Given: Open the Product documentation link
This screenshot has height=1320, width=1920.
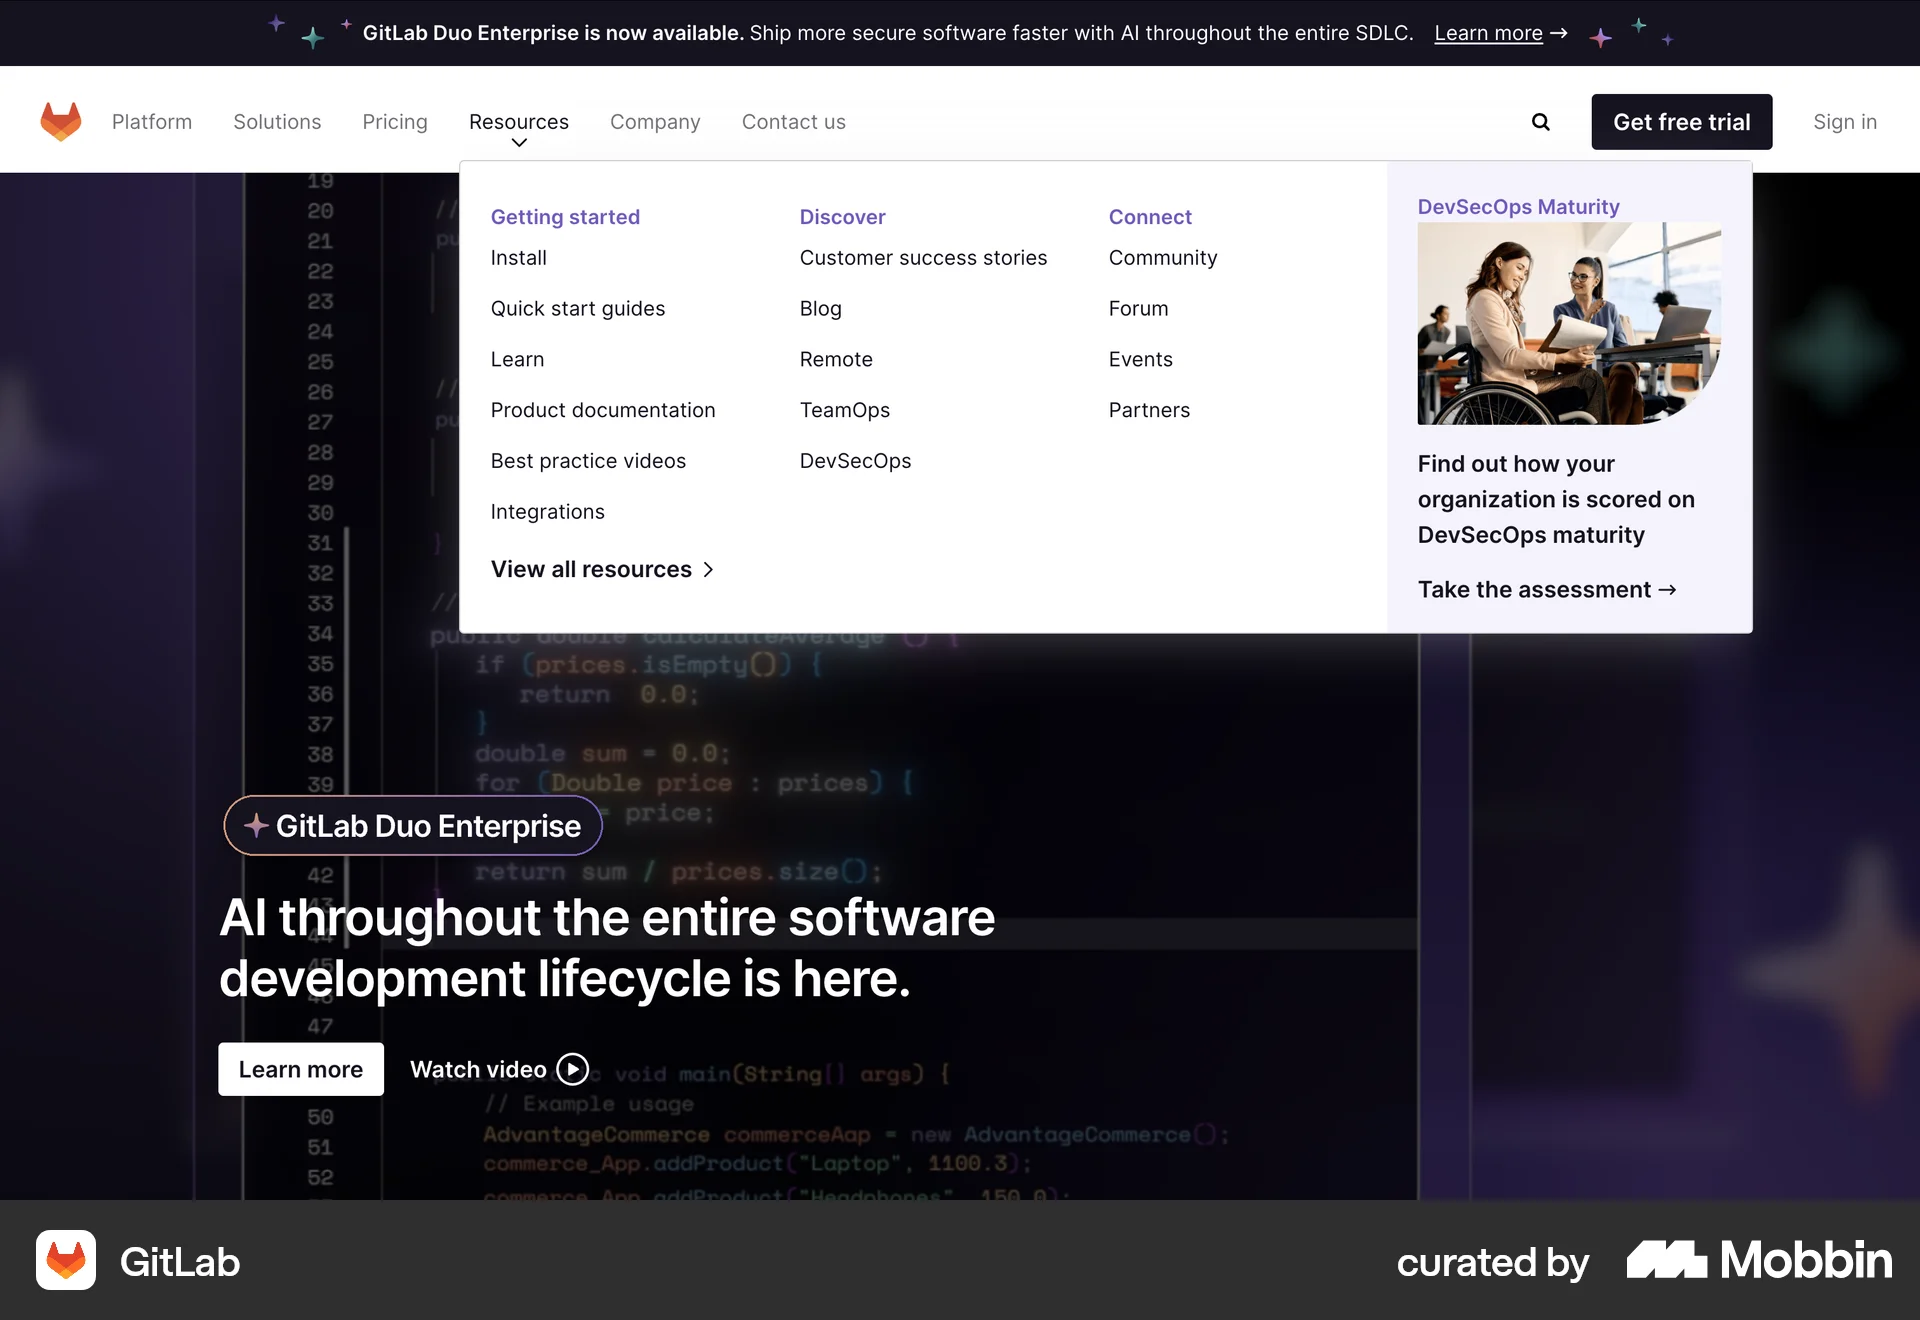Looking at the screenshot, I should click(602, 410).
